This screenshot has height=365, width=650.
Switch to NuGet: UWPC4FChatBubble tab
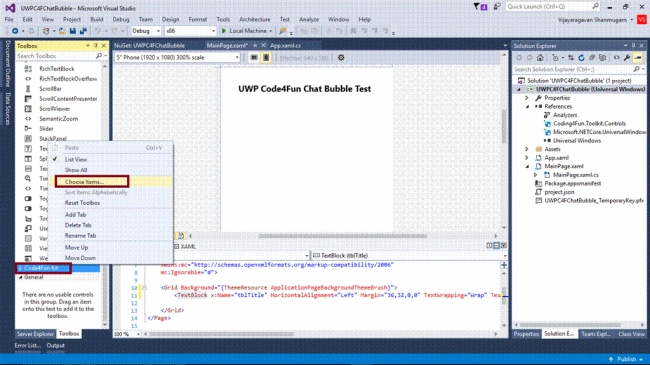pos(150,46)
